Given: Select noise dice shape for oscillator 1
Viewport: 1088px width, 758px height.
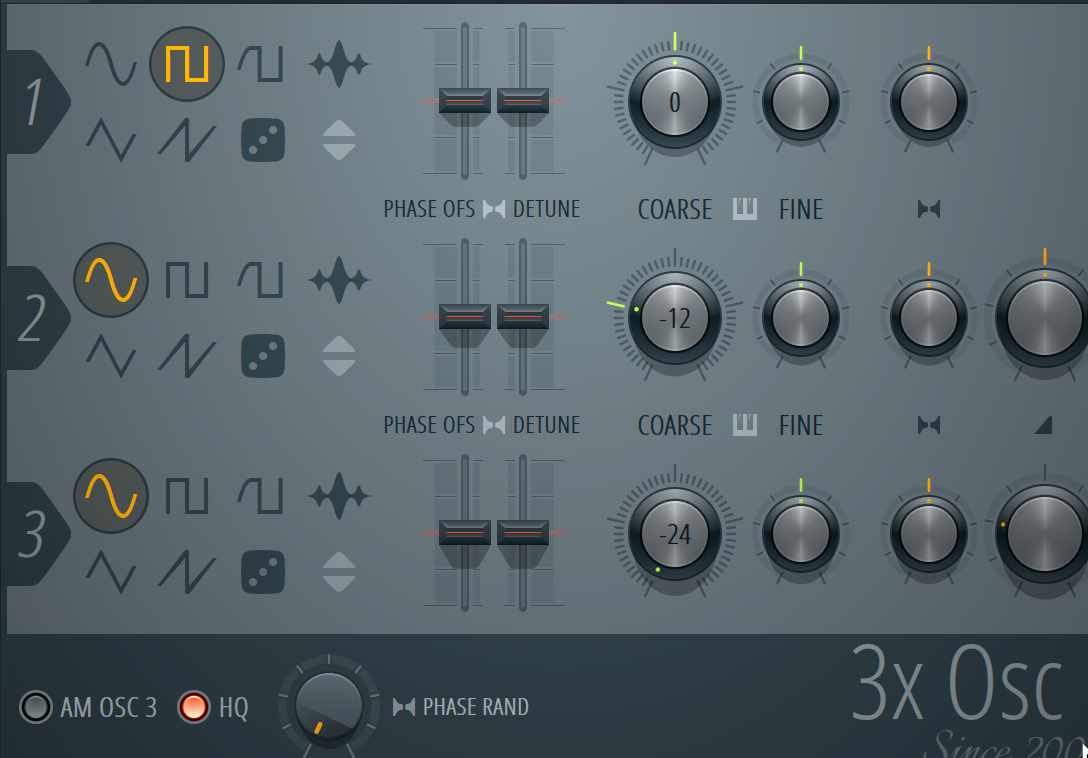Looking at the screenshot, I should 263,140.
